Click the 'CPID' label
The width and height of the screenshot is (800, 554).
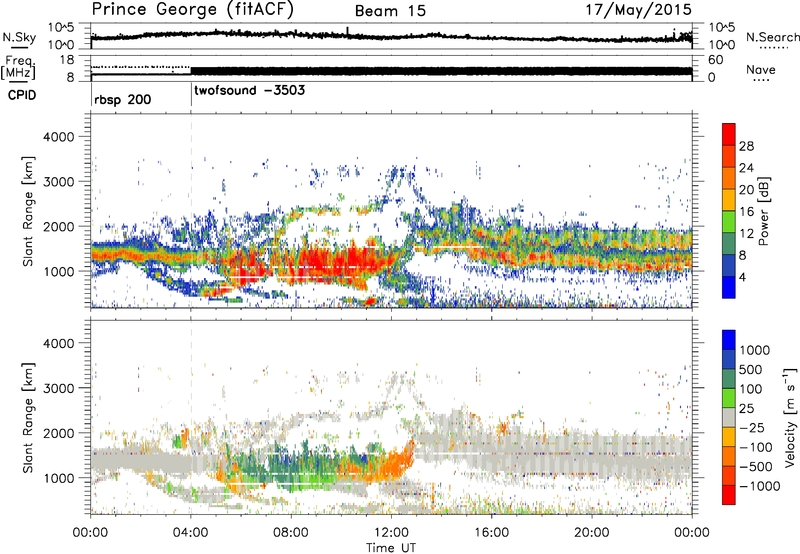pyautogui.click(x=21, y=95)
